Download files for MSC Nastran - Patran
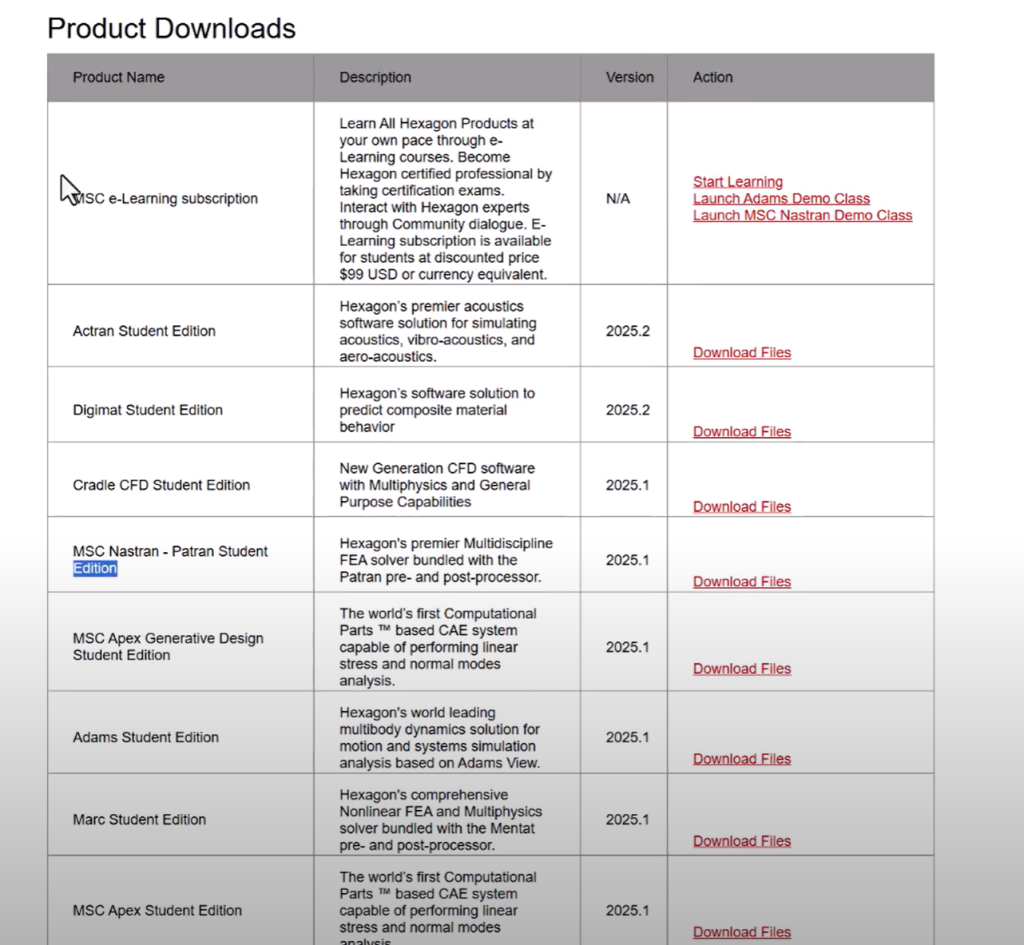 [x=741, y=582]
